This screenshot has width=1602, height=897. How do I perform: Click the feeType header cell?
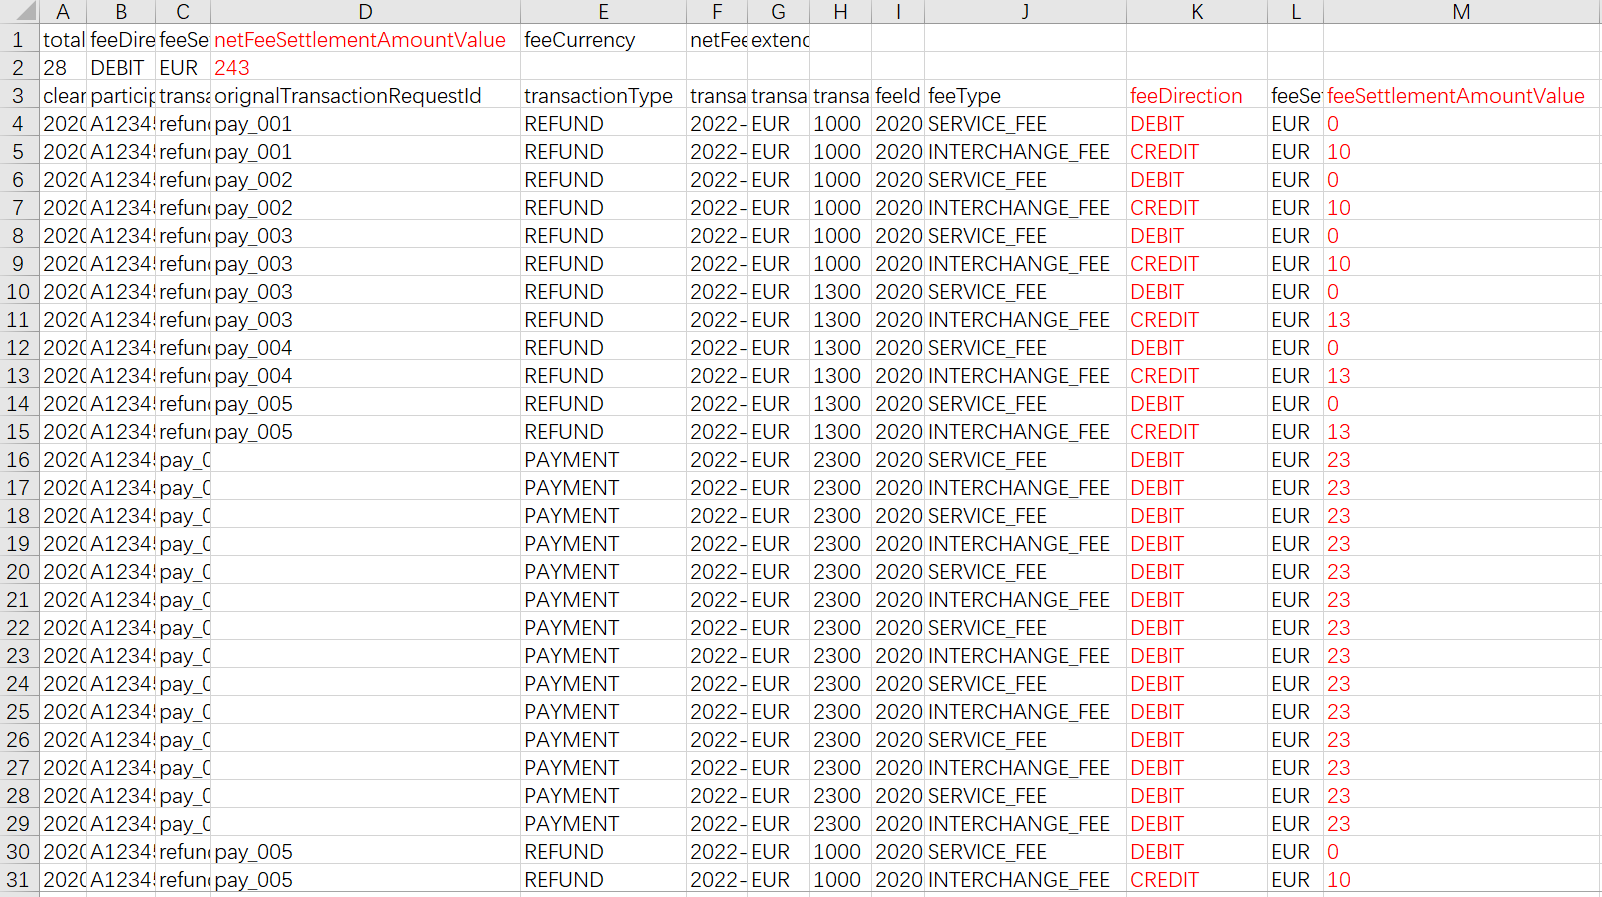[964, 96]
